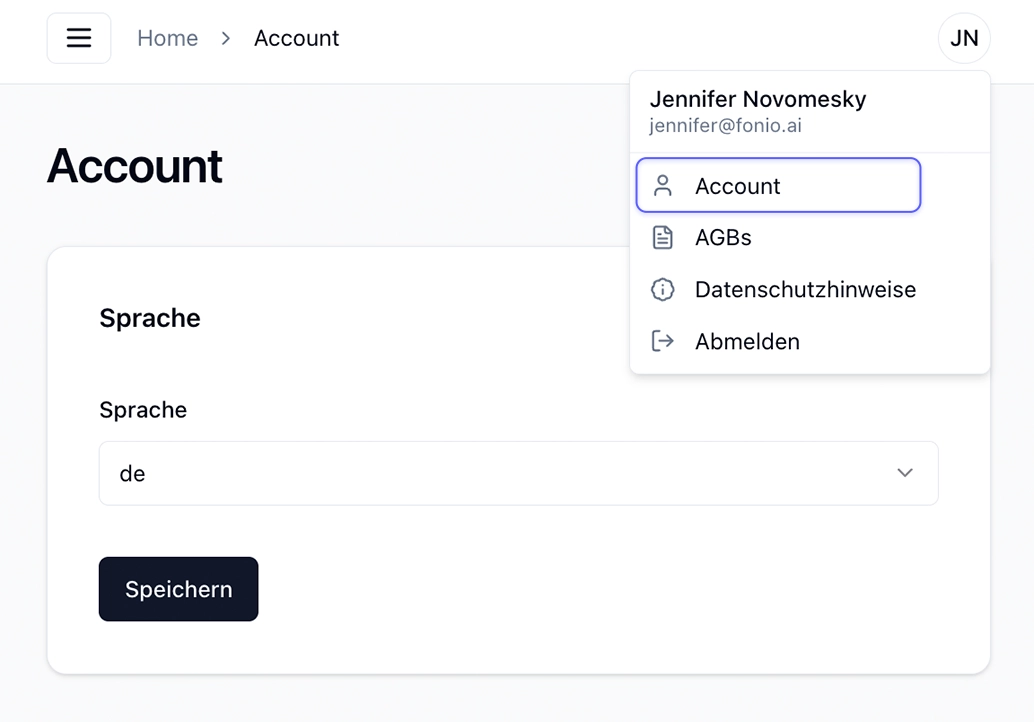Click the person icon beside Account
Viewport: 1034px width, 722px height.
[663, 186]
